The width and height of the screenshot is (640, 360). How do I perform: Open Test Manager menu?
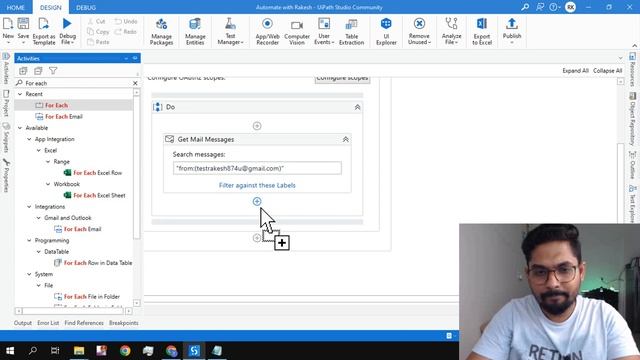[x=230, y=31]
